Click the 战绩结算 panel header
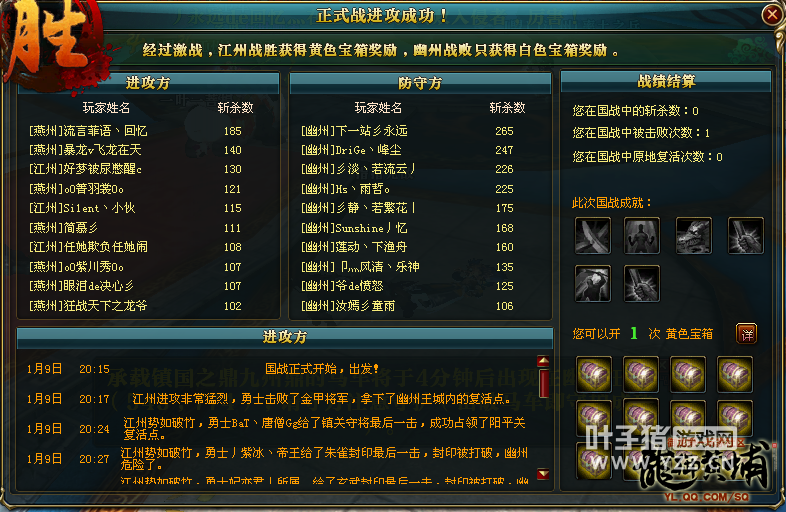This screenshot has height=512, width=786. (x=666, y=81)
